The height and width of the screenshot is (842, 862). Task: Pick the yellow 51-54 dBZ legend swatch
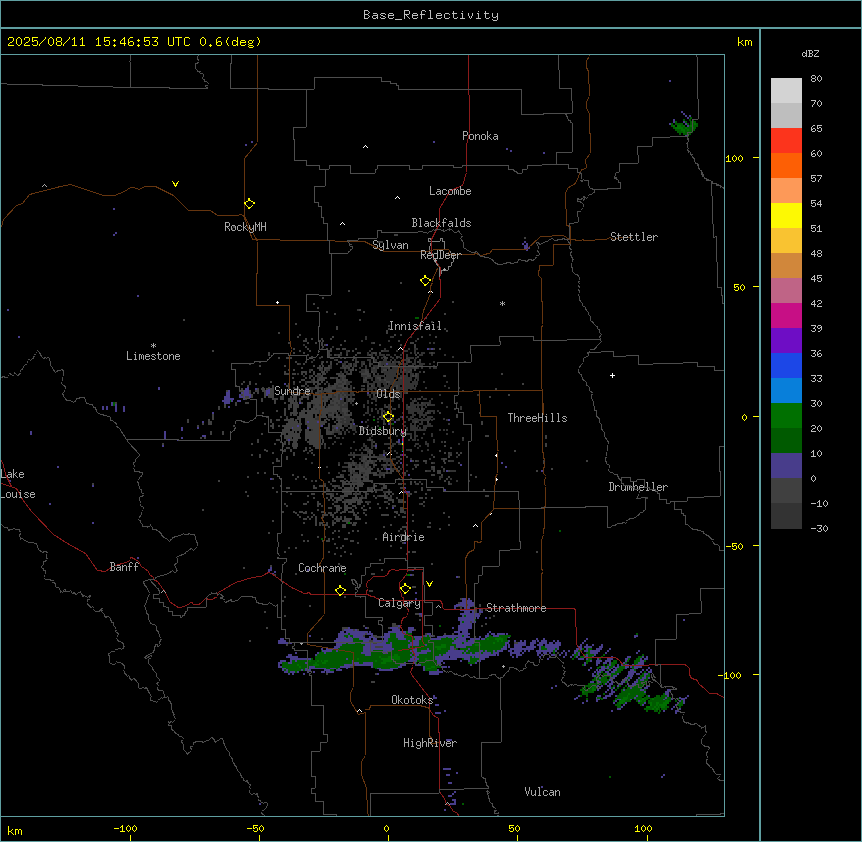[786, 215]
